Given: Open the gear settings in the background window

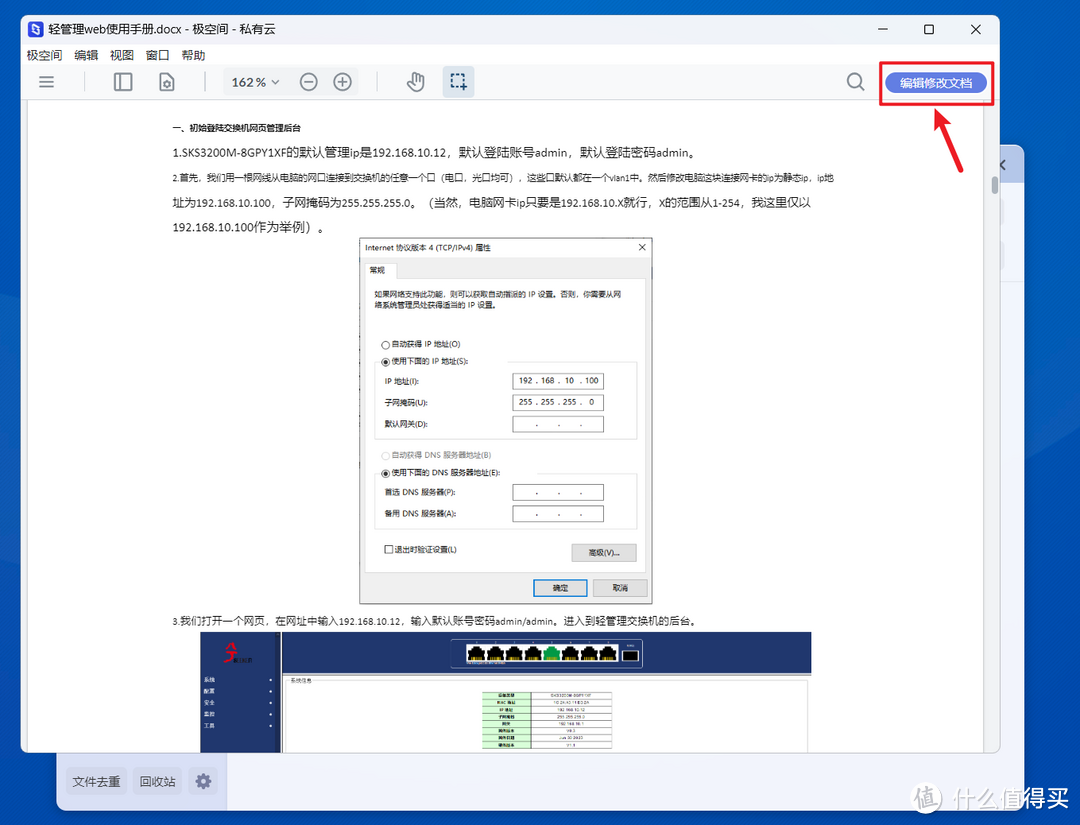Looking at the screenshot, I should [x=203, y=782].
